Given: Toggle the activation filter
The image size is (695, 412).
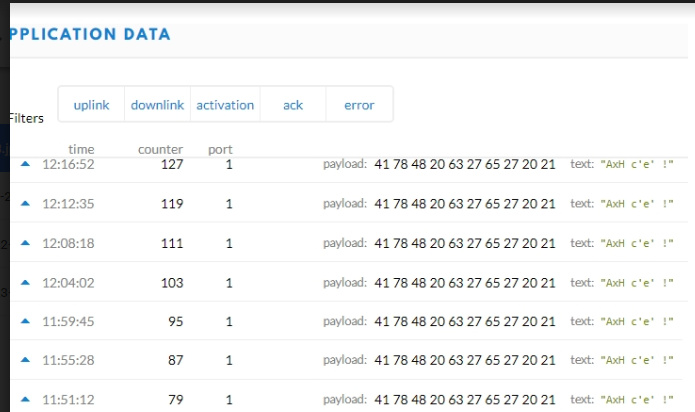Looking at the screenshot, I should 225,105.
